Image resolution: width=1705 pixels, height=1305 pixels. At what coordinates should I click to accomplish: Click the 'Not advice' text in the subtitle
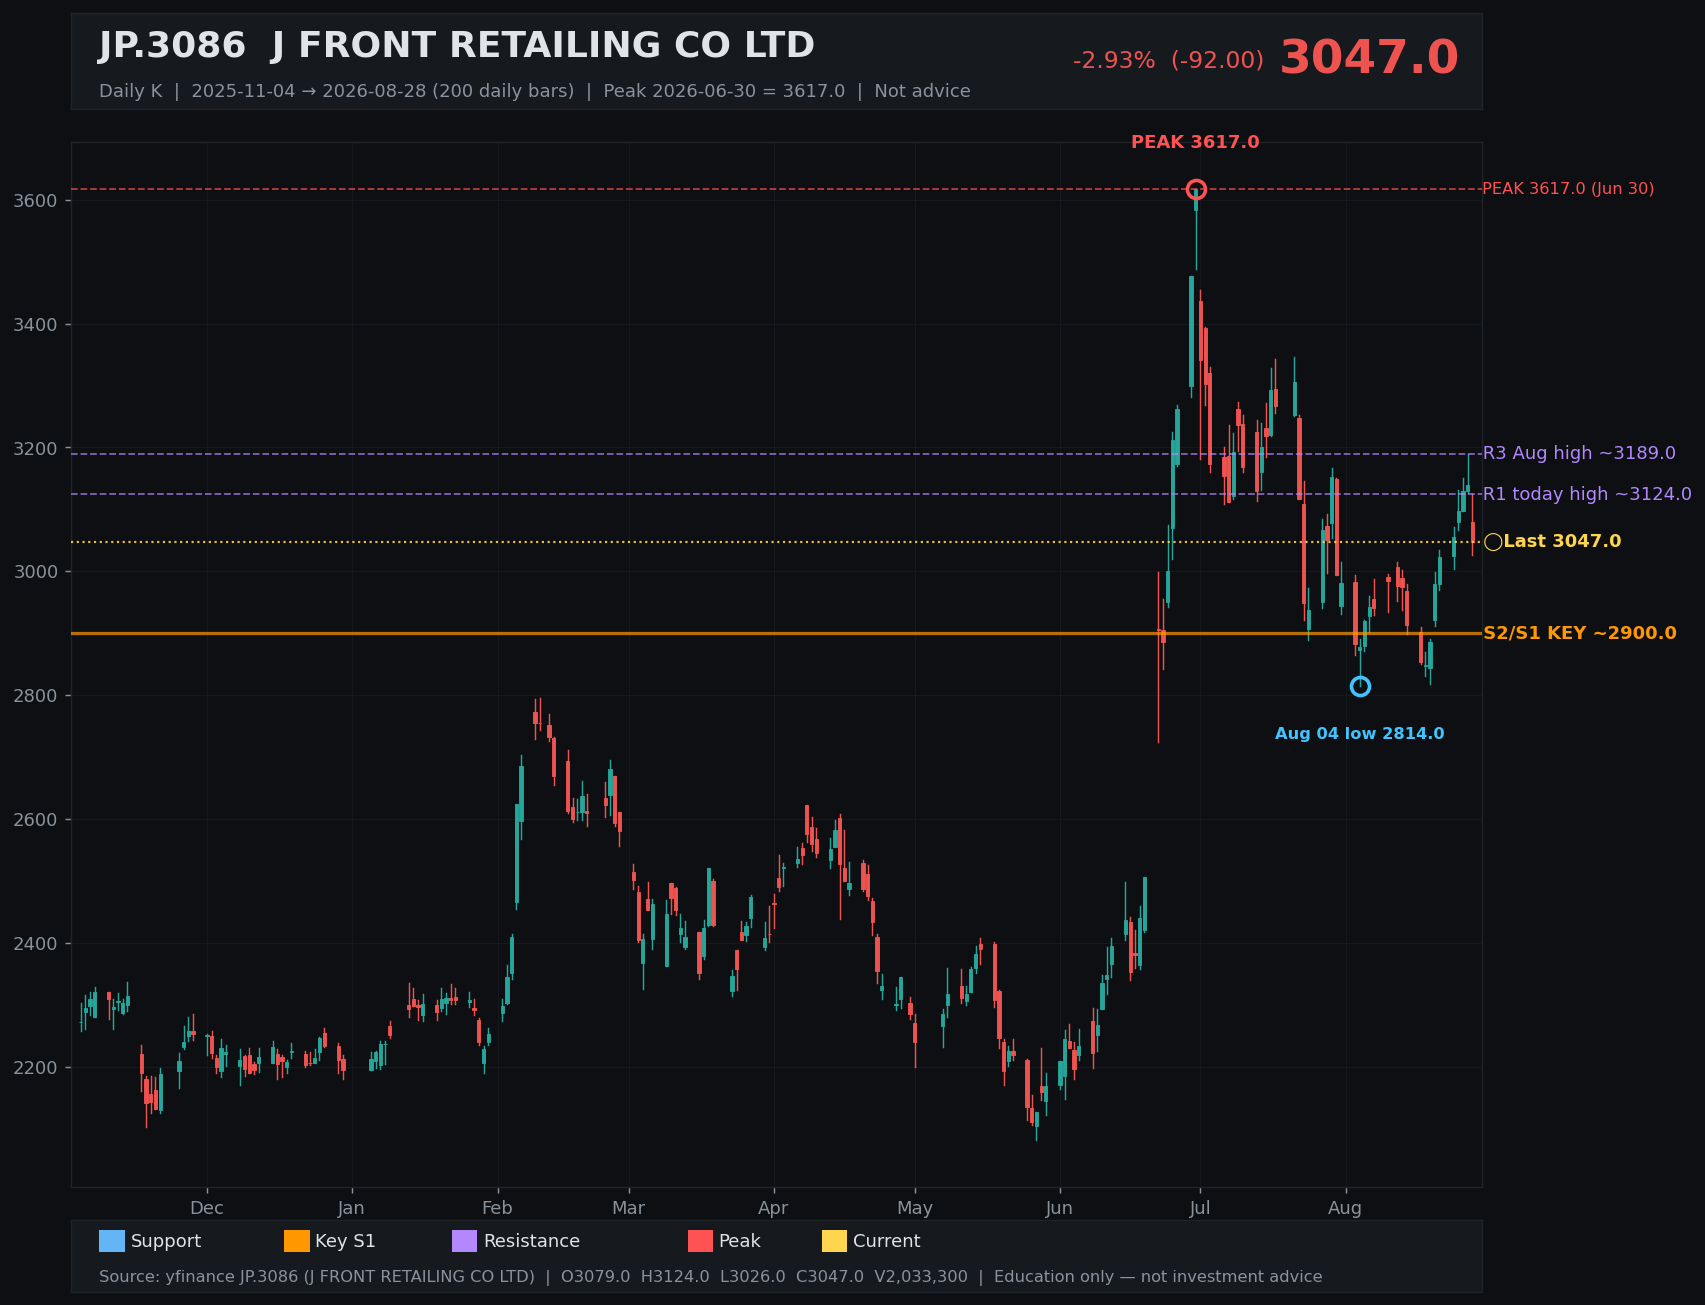[922, 91]
